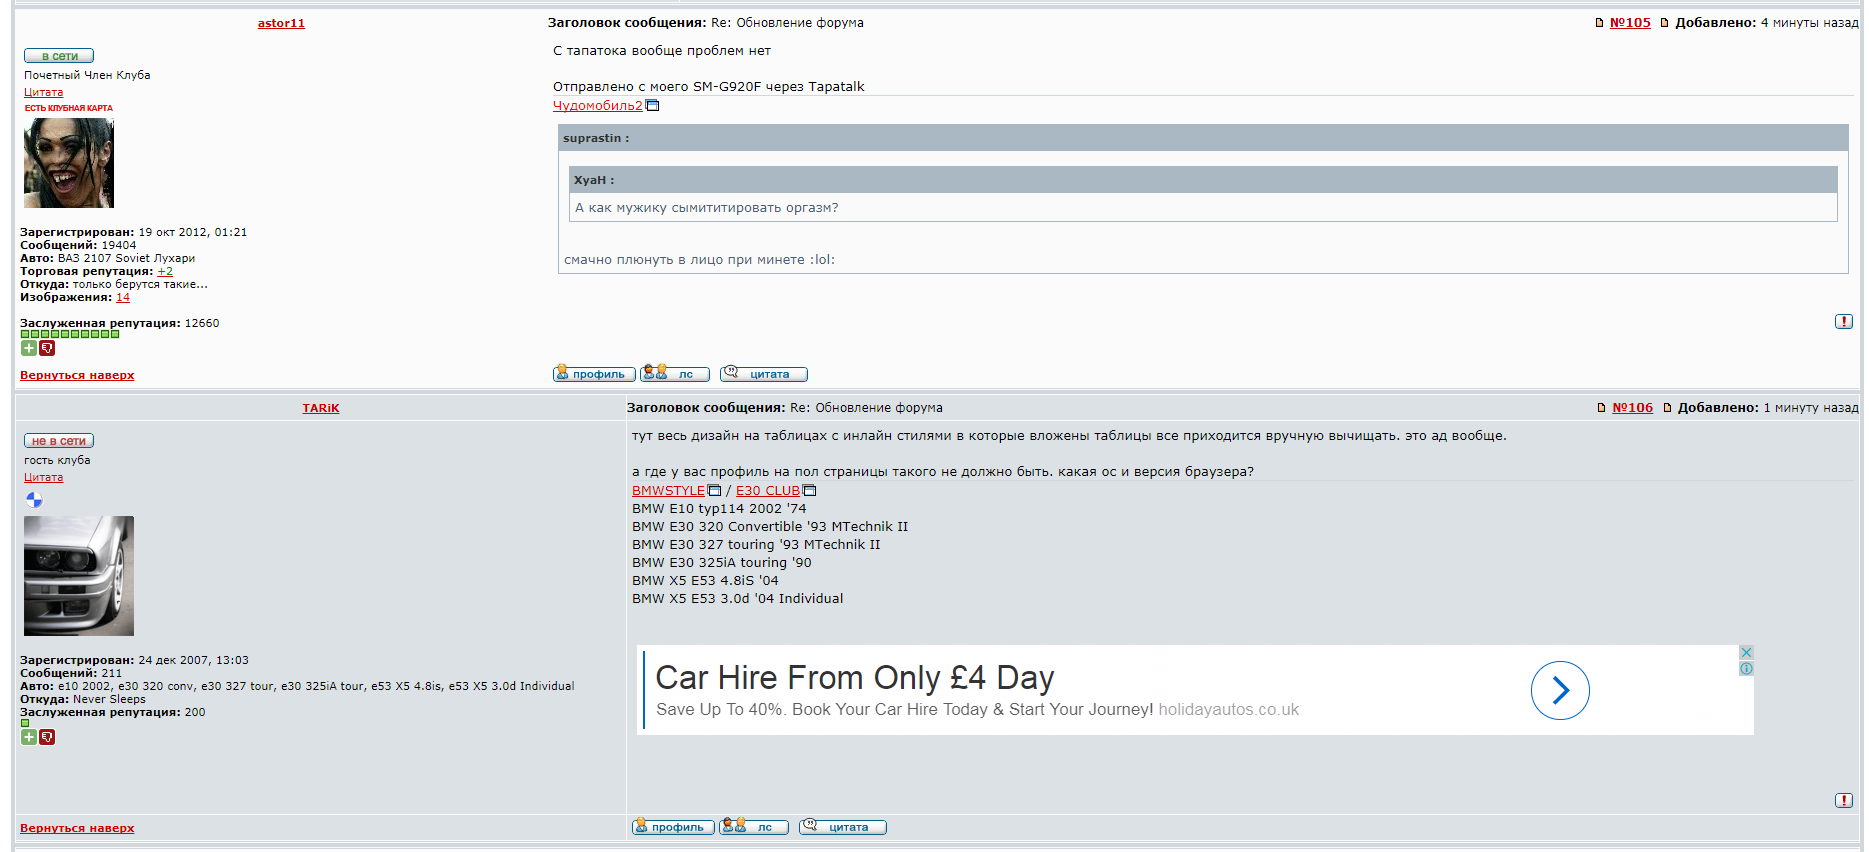The image size is (1869, 852).
Task: Click green plus reputation icon under astor11
Action: [x=29, y=348]
